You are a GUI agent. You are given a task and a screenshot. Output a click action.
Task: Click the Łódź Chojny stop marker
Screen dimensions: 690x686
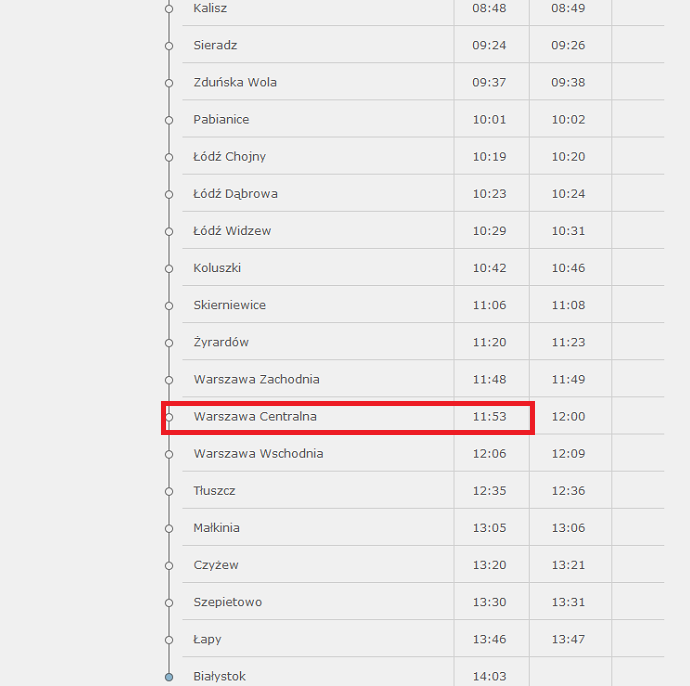169,157
